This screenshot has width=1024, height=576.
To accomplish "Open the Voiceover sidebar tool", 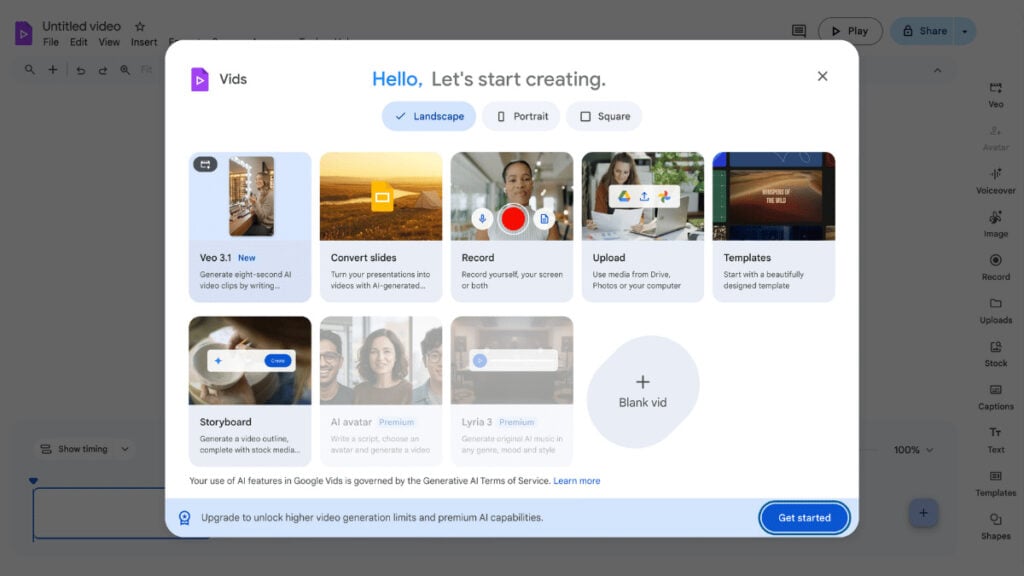I will (x=995, y=181).
